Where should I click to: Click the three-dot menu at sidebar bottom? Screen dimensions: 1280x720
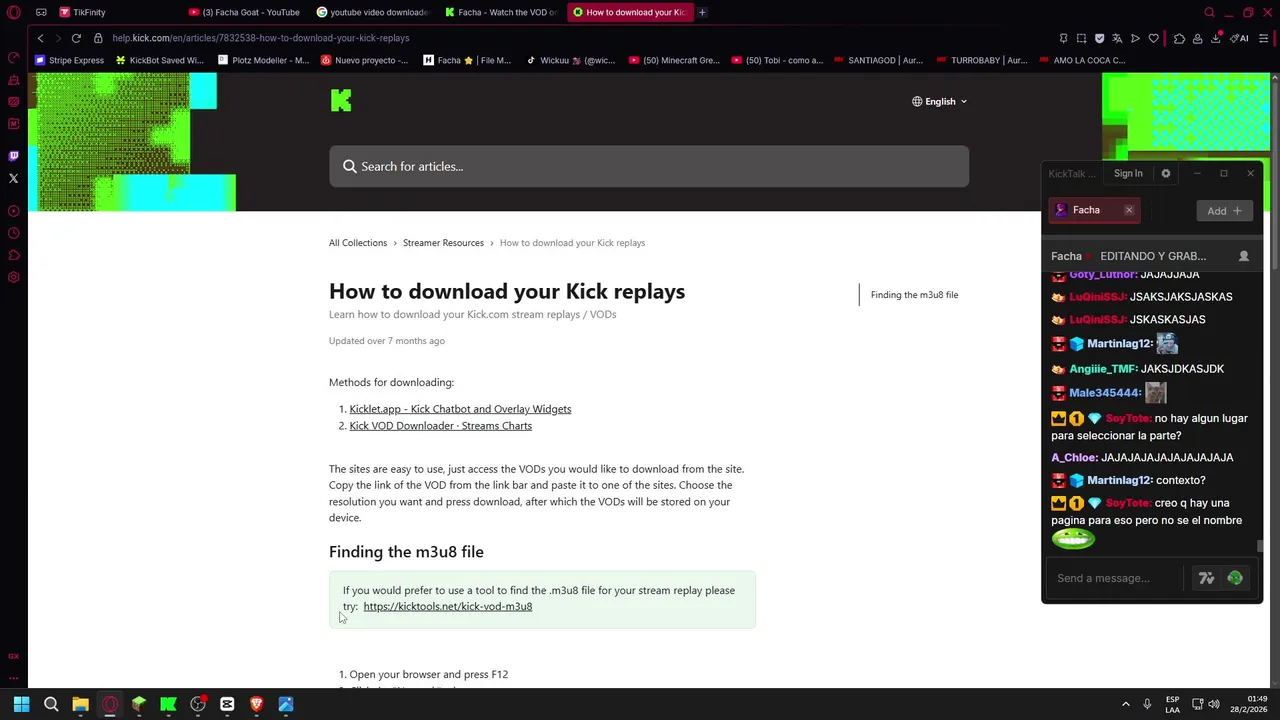pos(13,678)
